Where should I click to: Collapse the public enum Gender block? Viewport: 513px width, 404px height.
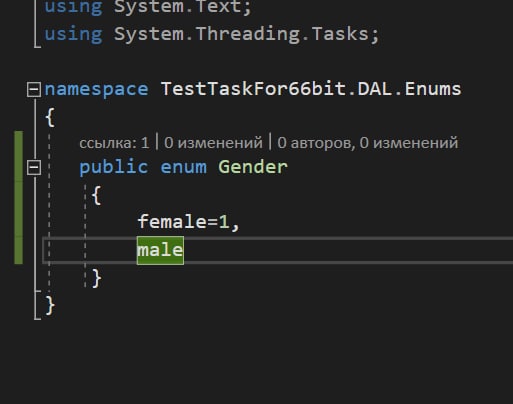click(34, 167)
